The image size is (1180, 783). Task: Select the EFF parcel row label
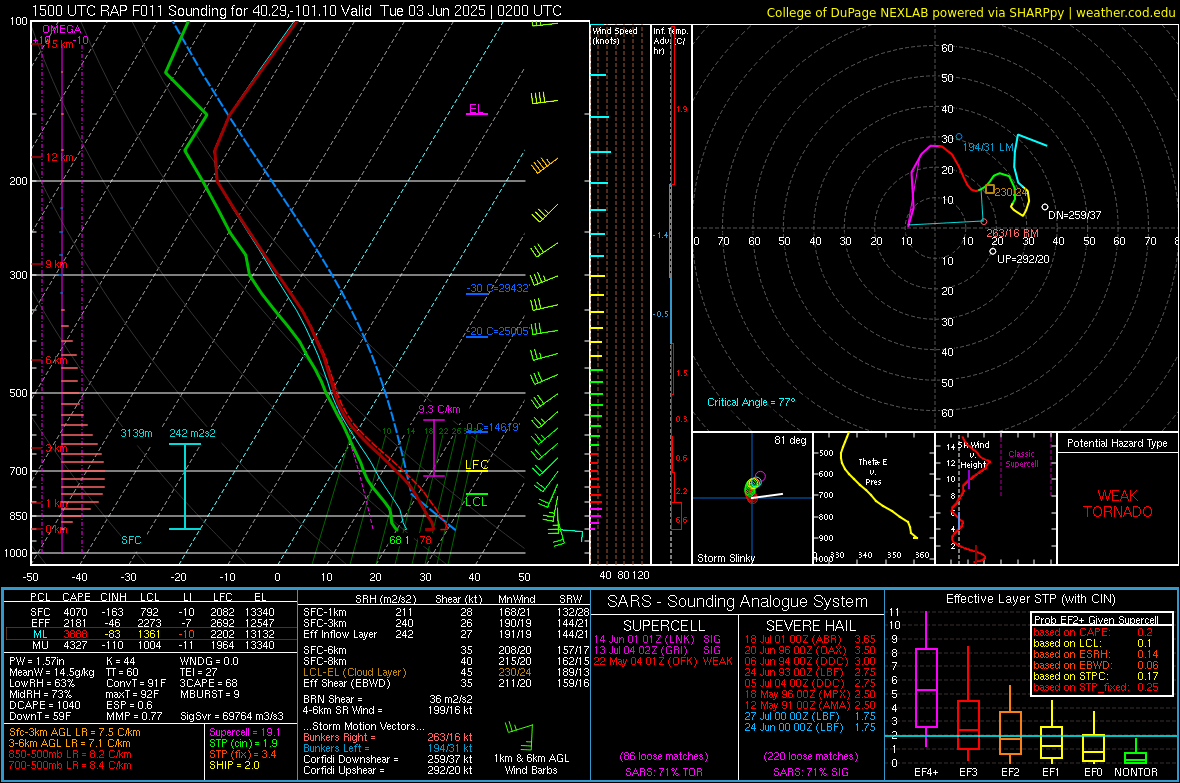pos(40,623)
